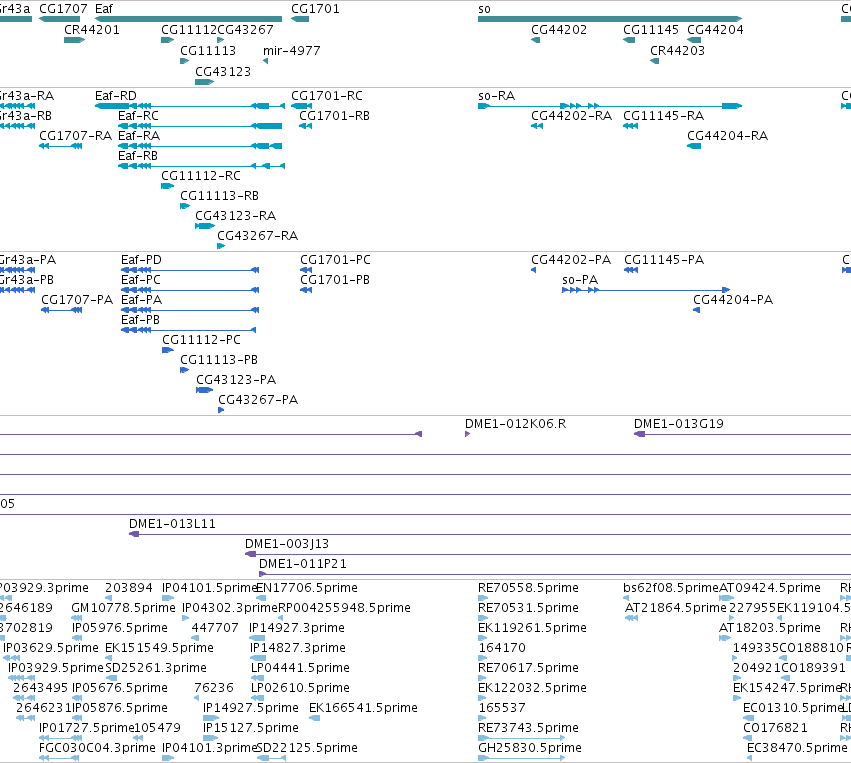
Task: Click CG43123-PA protein label
Action: (236, 380)
